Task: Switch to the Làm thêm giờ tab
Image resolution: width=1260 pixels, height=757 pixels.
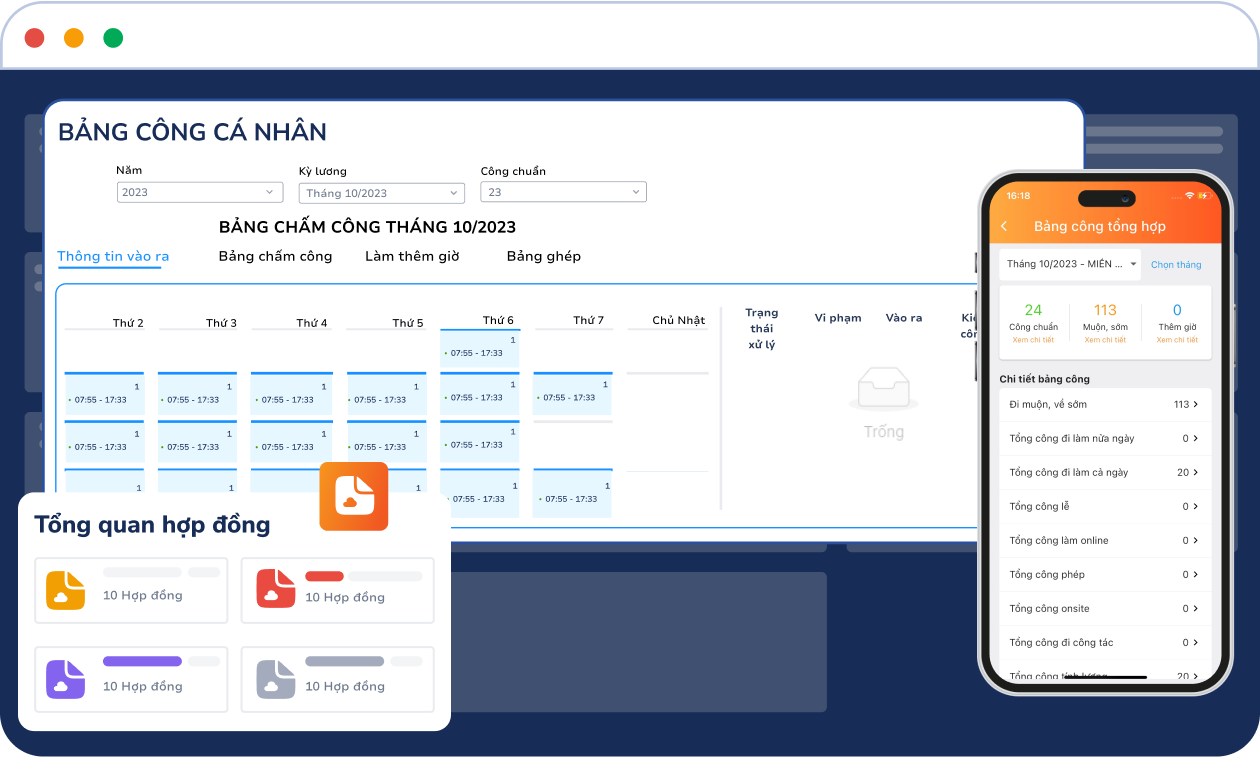Action: click(412, 256)
